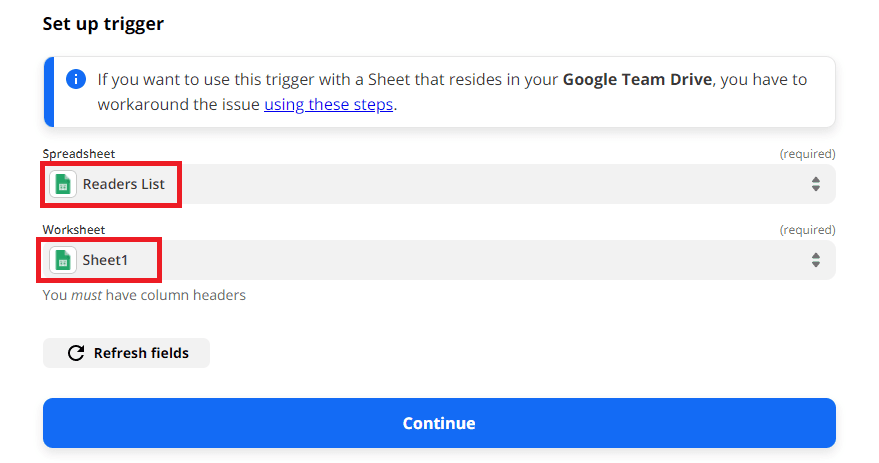Click the (required) tag above the Spreadsheet field
Screen dimensions: 879x463
coord(807,153)
